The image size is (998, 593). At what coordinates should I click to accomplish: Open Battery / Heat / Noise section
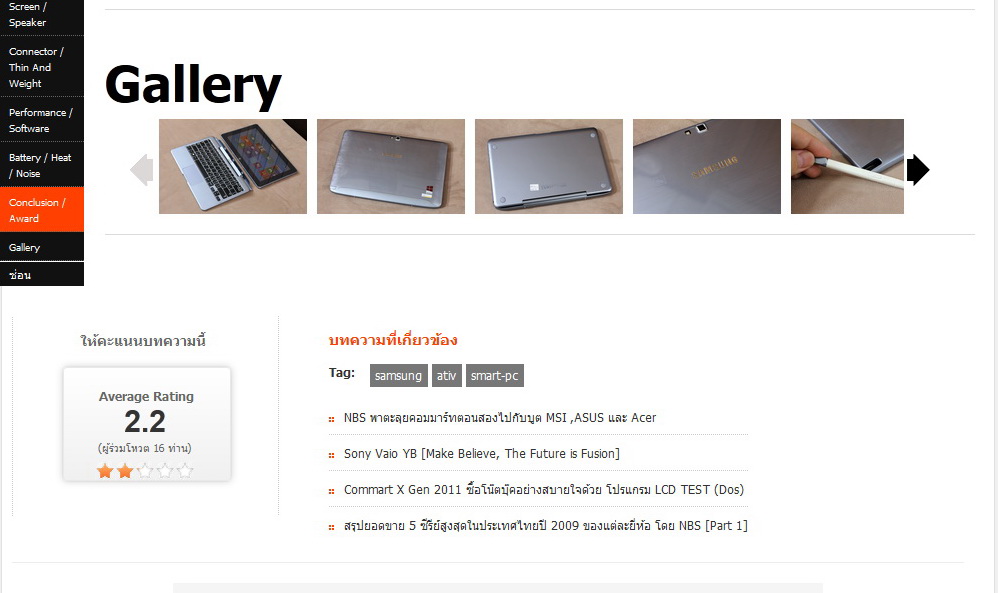[42, 165]
